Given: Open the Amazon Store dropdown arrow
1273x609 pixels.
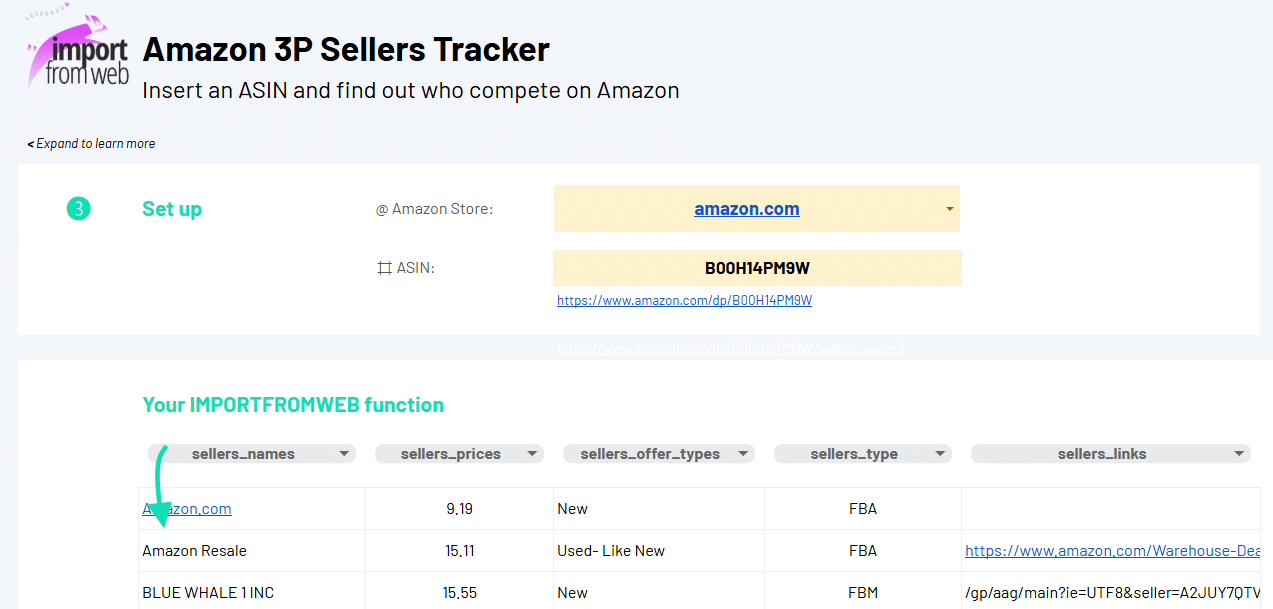Looking at the screenshot, I should click(948, 209).
